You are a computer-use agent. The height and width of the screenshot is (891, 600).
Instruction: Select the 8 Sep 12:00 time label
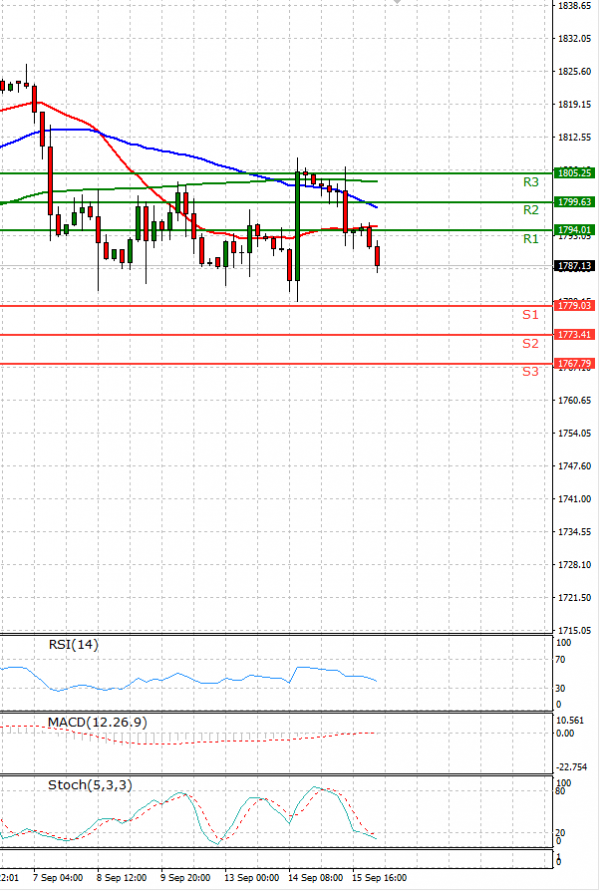tap(122, 878)
